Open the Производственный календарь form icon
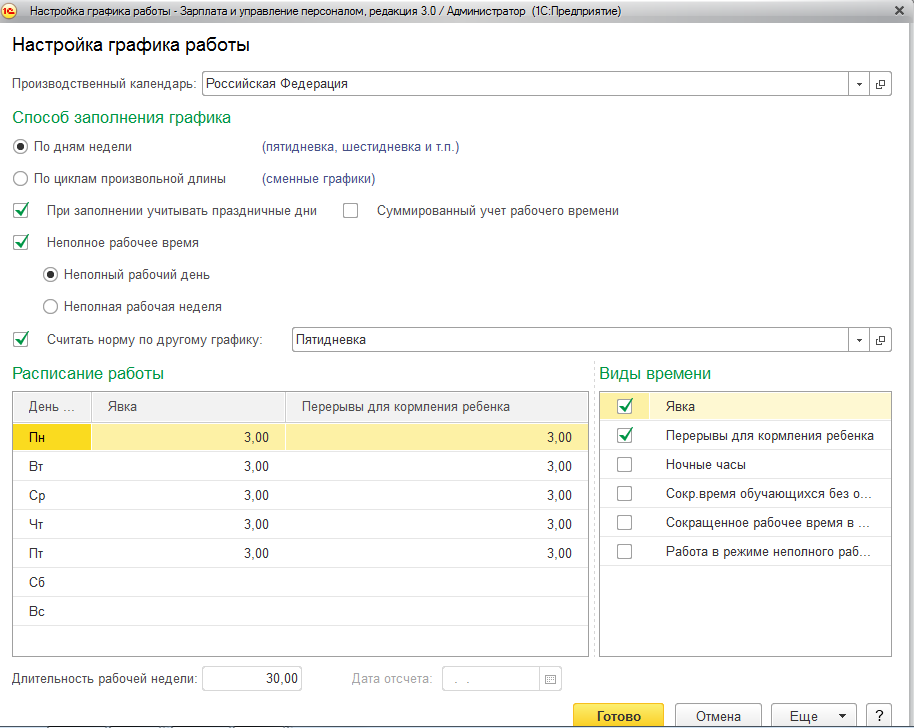The width and height of the screenshot is (914, 728). click(881, 84)
